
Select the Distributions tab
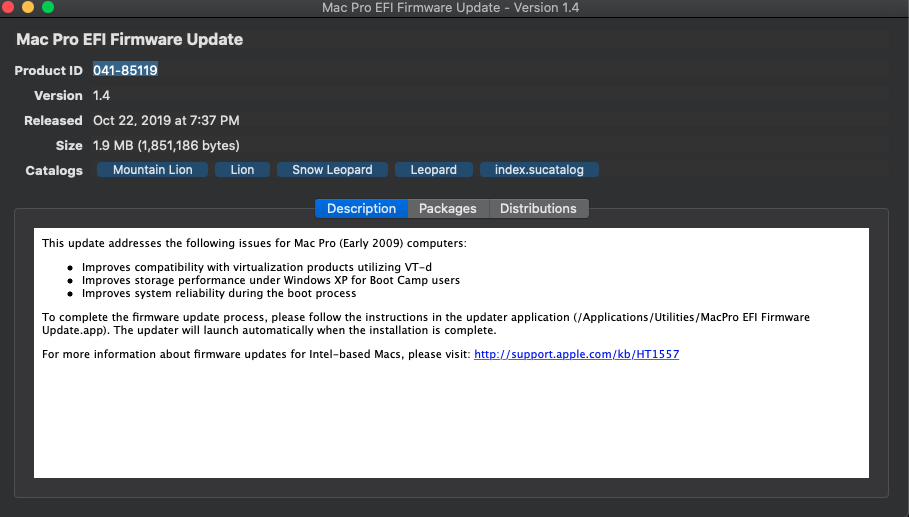(x=538, y=208)
